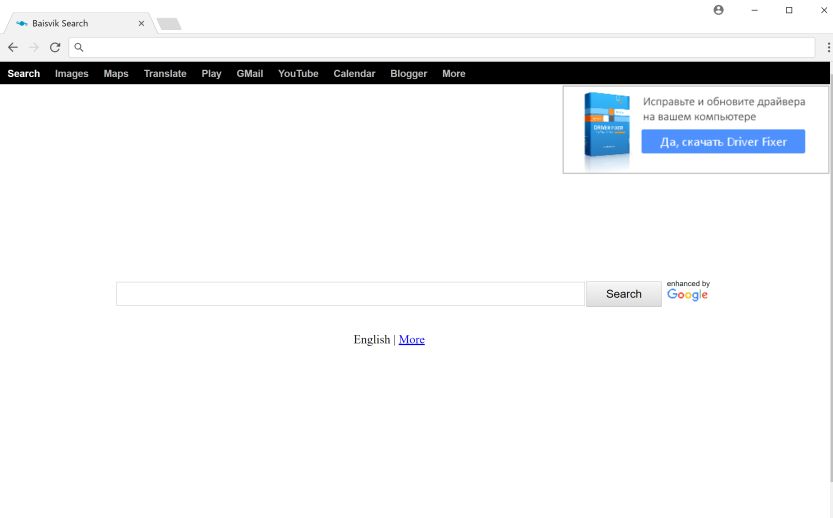Open Images in the navigation bar
Viewport: 833px width, 518px height.
(x=72, y=74)
